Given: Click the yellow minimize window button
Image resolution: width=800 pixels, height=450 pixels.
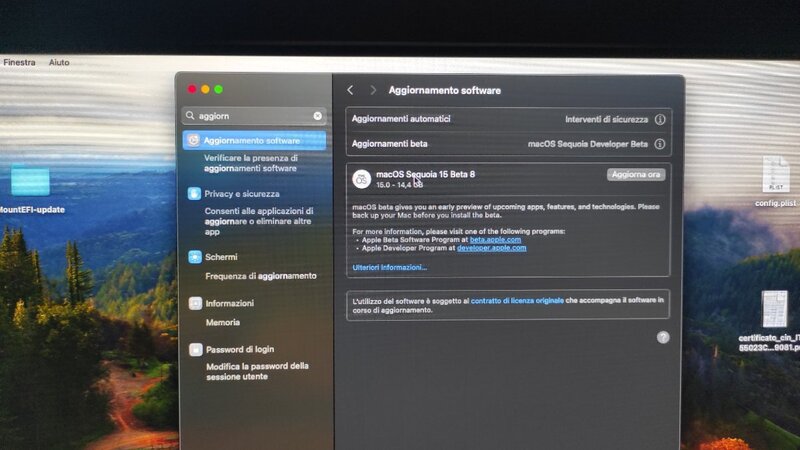Looking at the screenshot, I should (205, 89).
